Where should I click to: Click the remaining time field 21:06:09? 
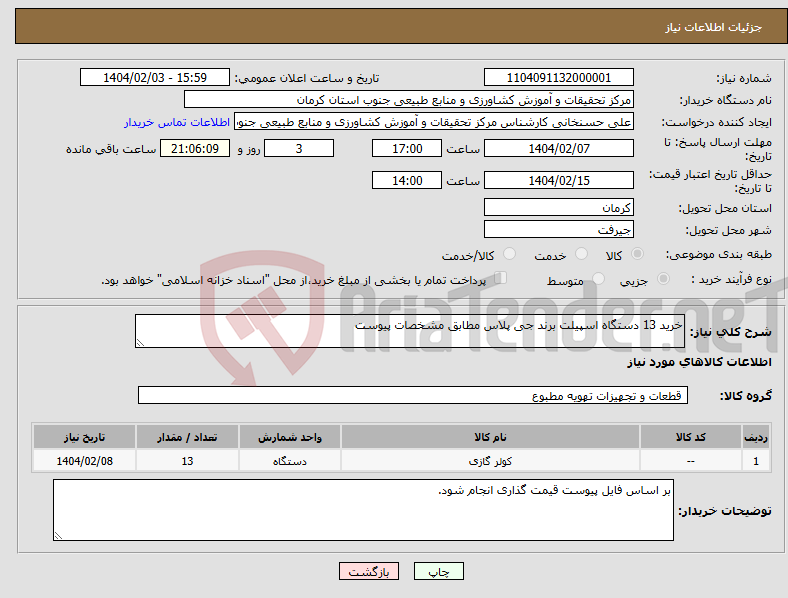point(195,148)
